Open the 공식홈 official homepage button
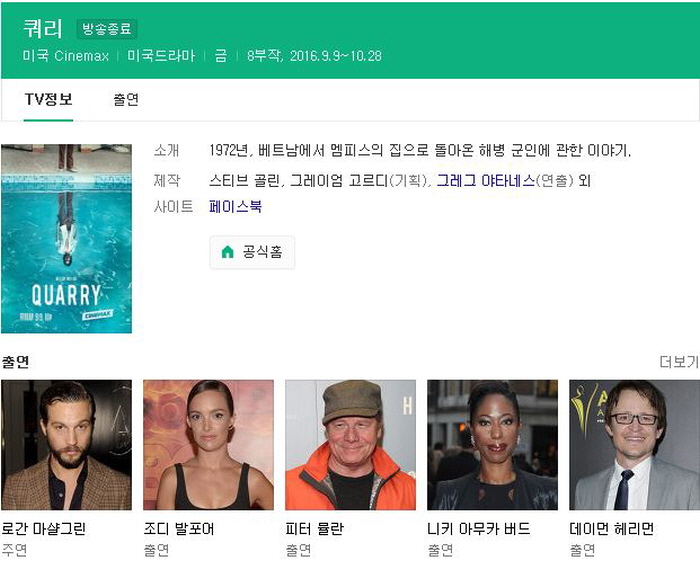The image size is (700, 561). point(252,252)
